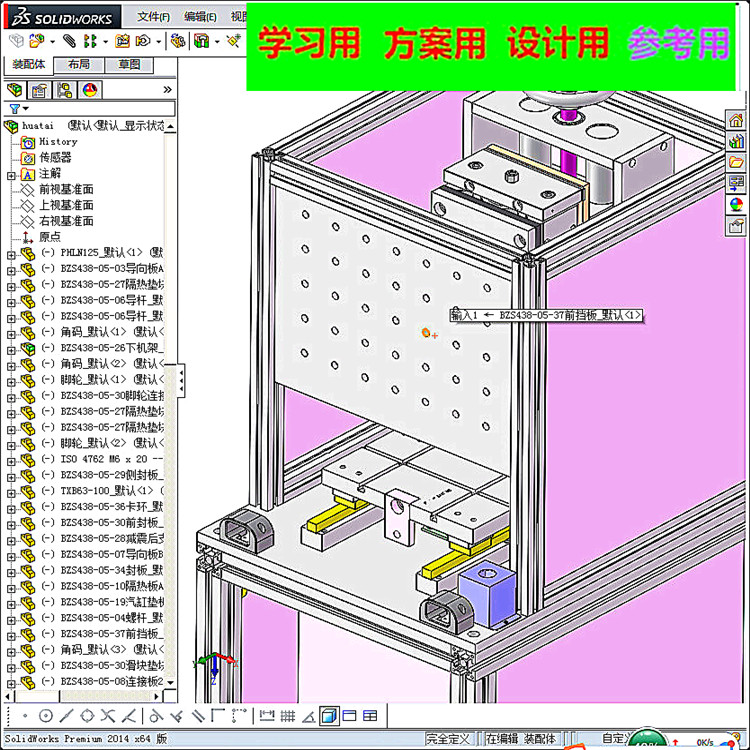Select the line sketch tool at bottom
The image size is (750, 750).
click(x=66, y=716)
